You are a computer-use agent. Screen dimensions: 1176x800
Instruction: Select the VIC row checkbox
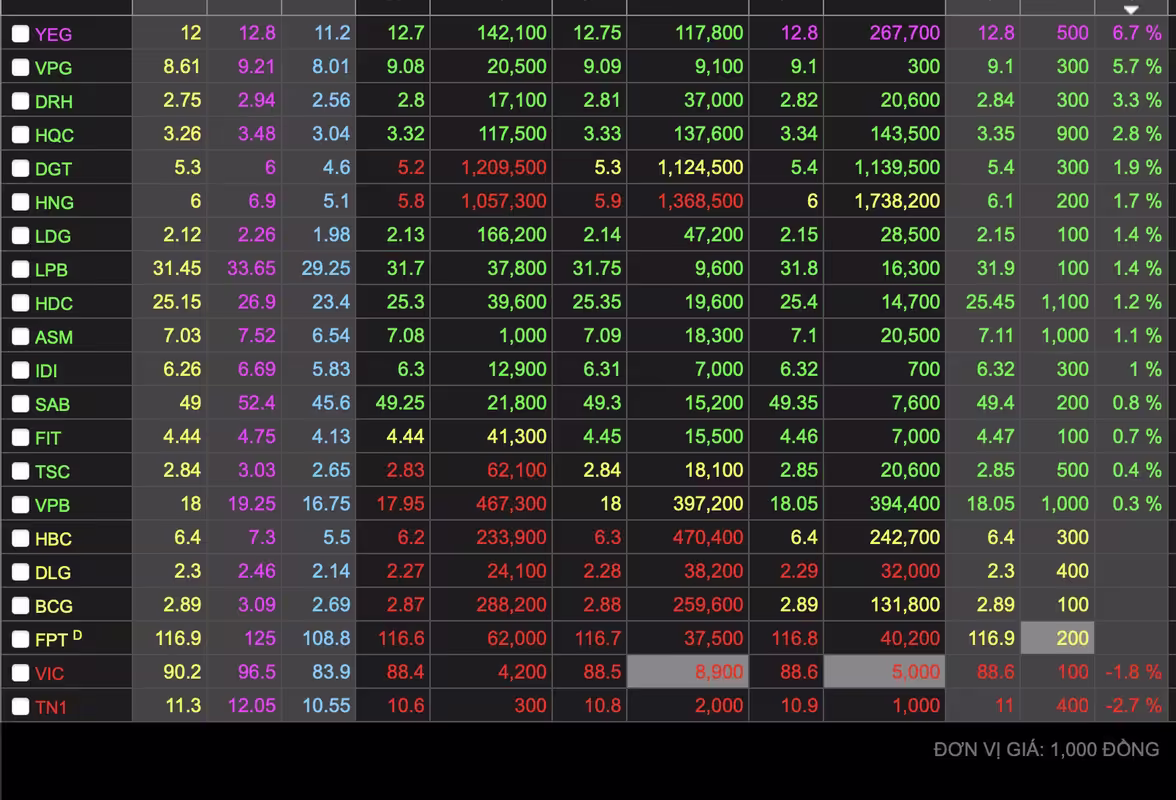point(20,673)
